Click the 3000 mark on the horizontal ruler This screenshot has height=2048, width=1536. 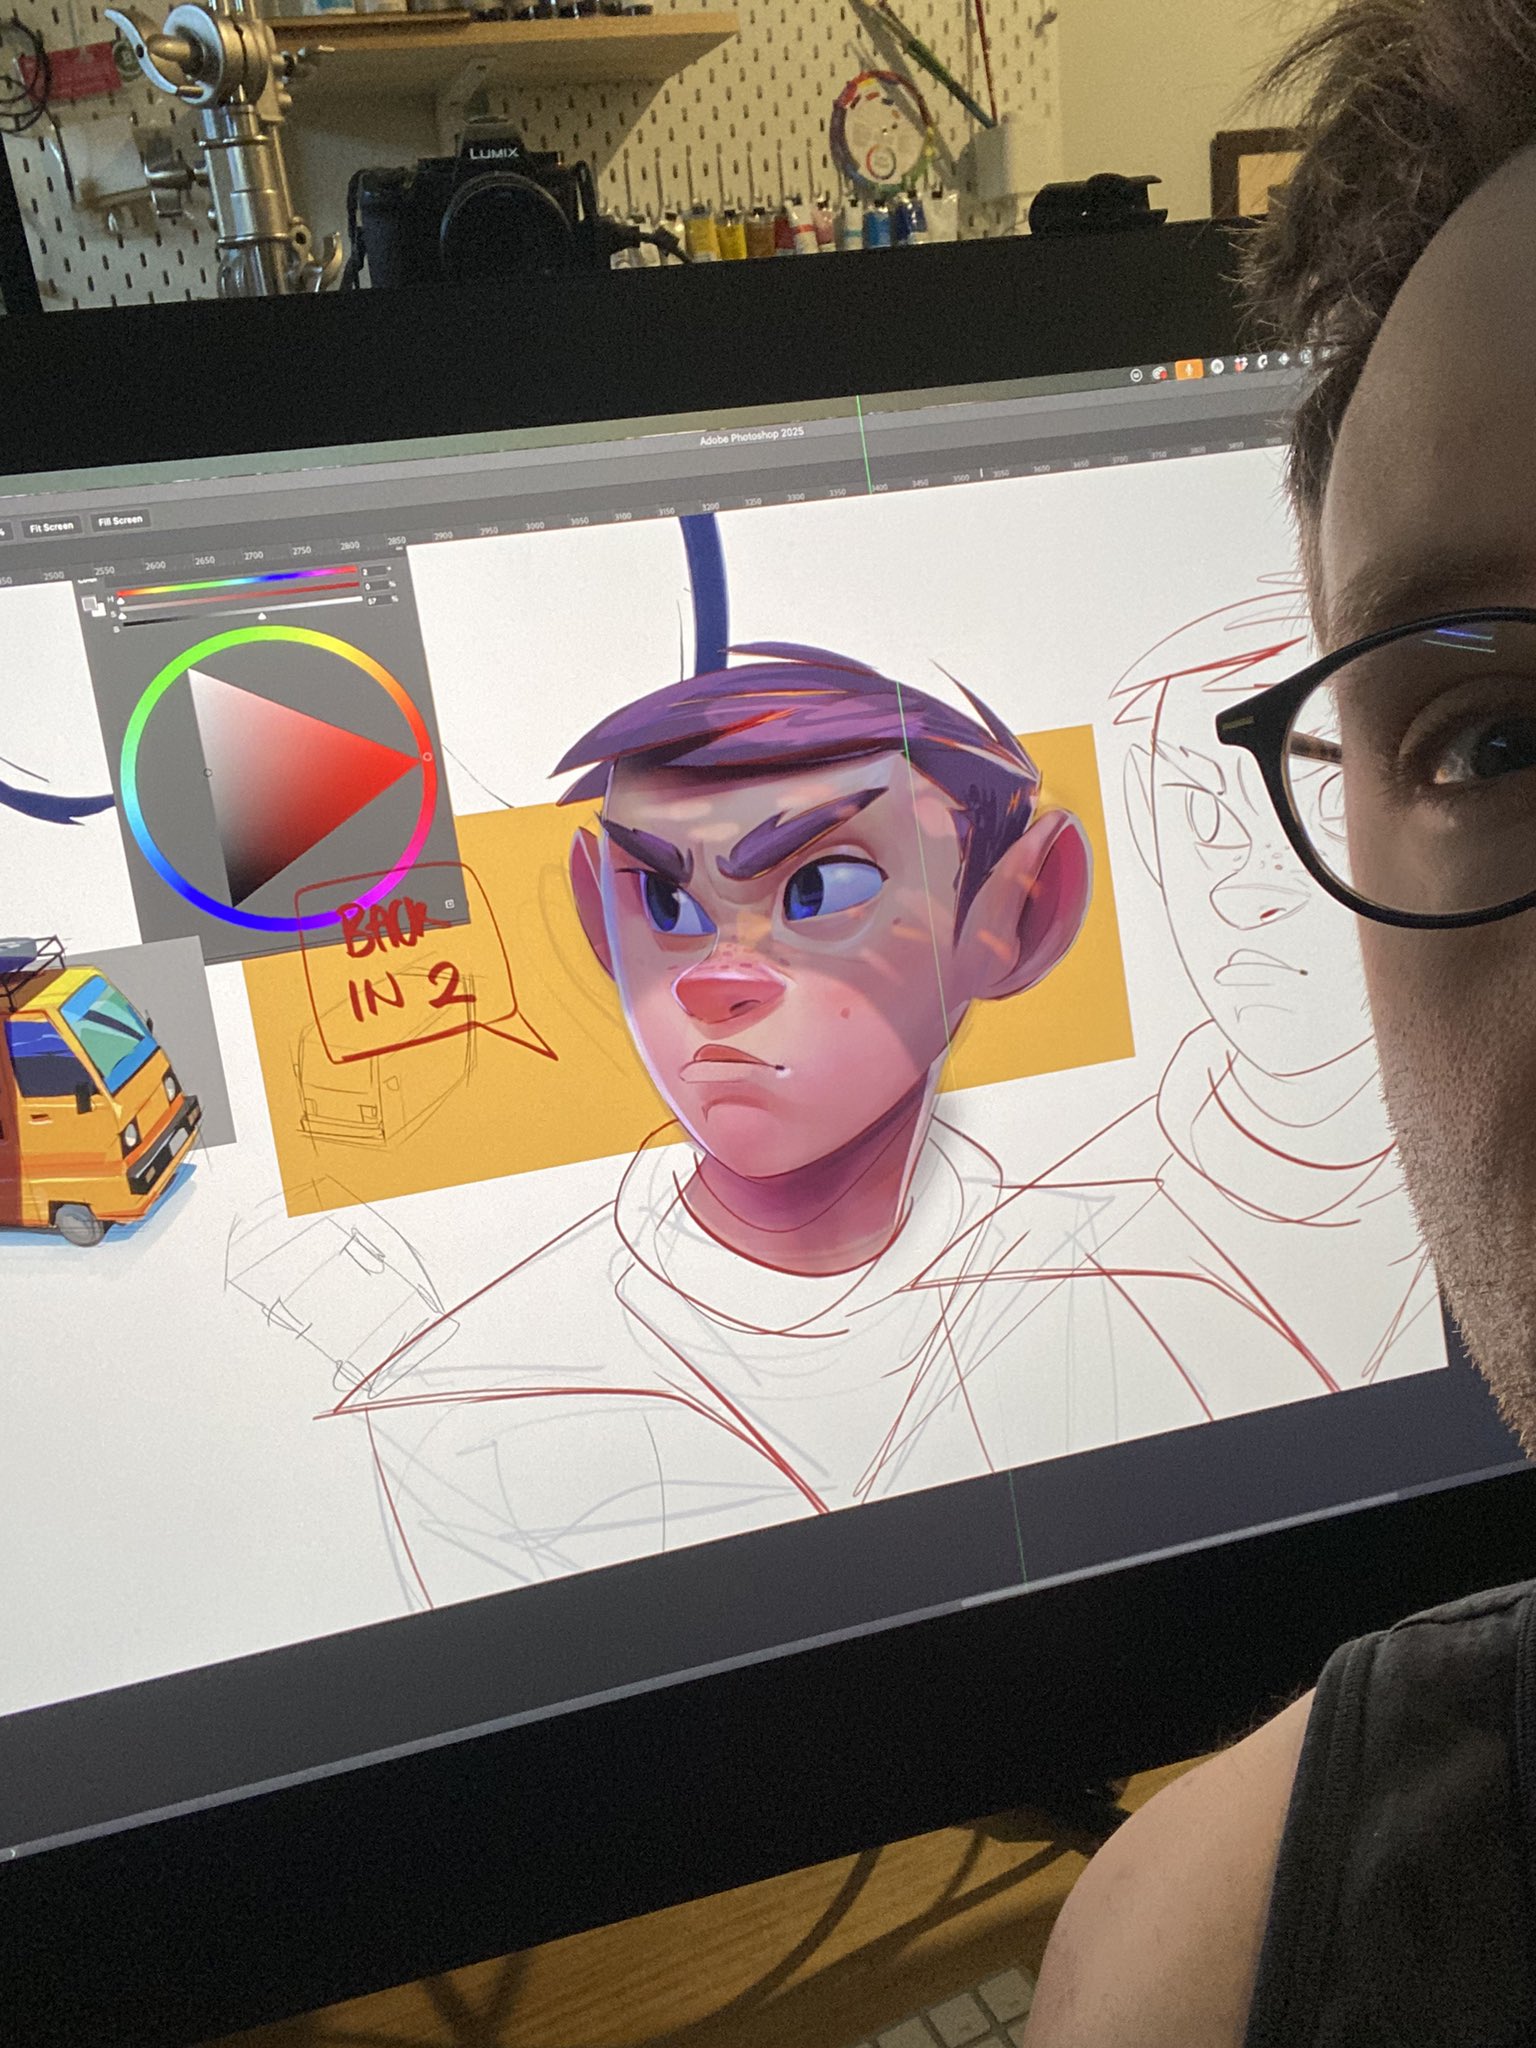coord(534,526)
